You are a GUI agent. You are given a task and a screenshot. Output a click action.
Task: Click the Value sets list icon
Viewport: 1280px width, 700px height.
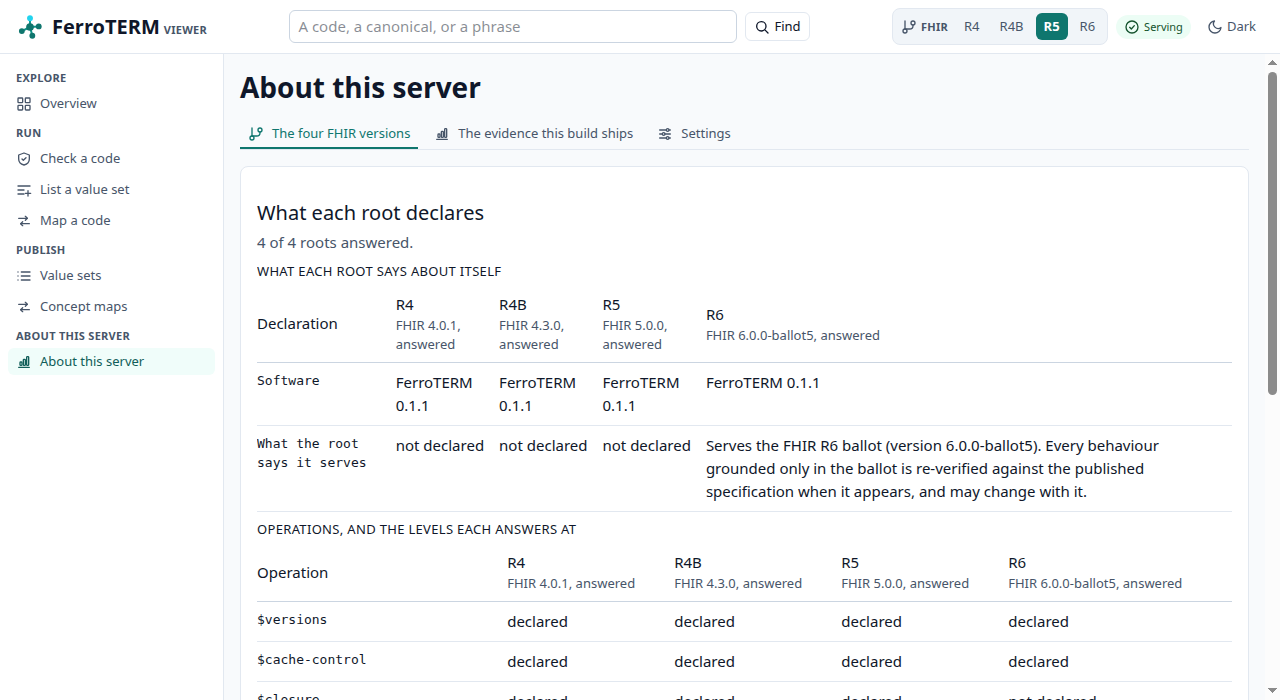click(24, 276)
